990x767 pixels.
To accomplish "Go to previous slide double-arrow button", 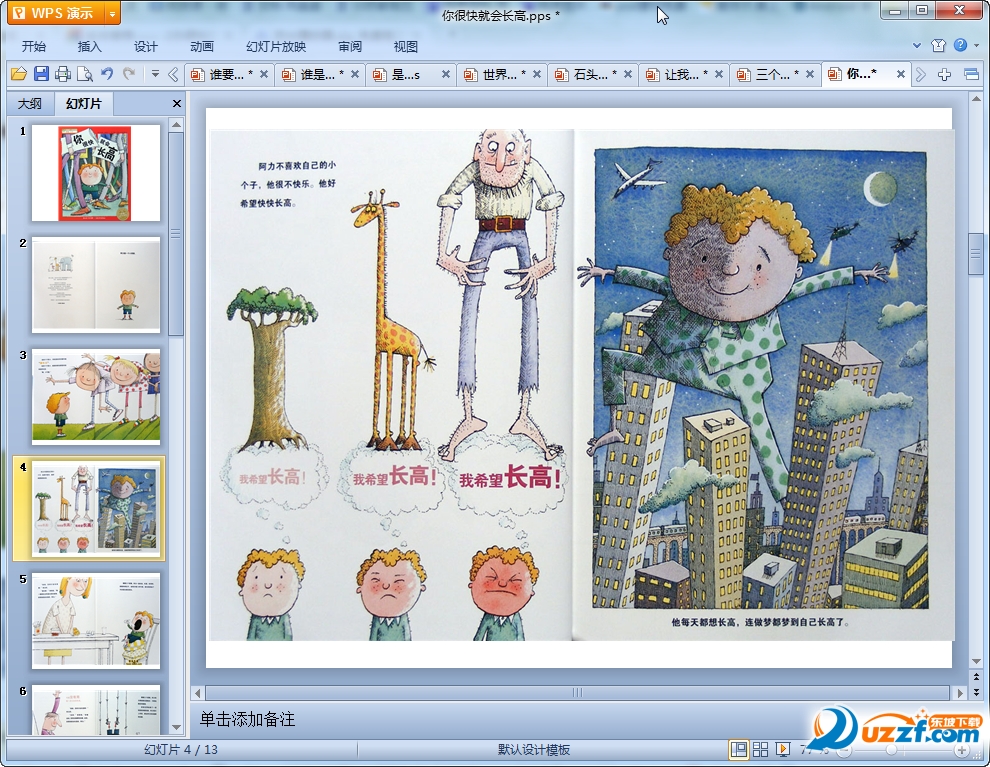I will [976, 677].
